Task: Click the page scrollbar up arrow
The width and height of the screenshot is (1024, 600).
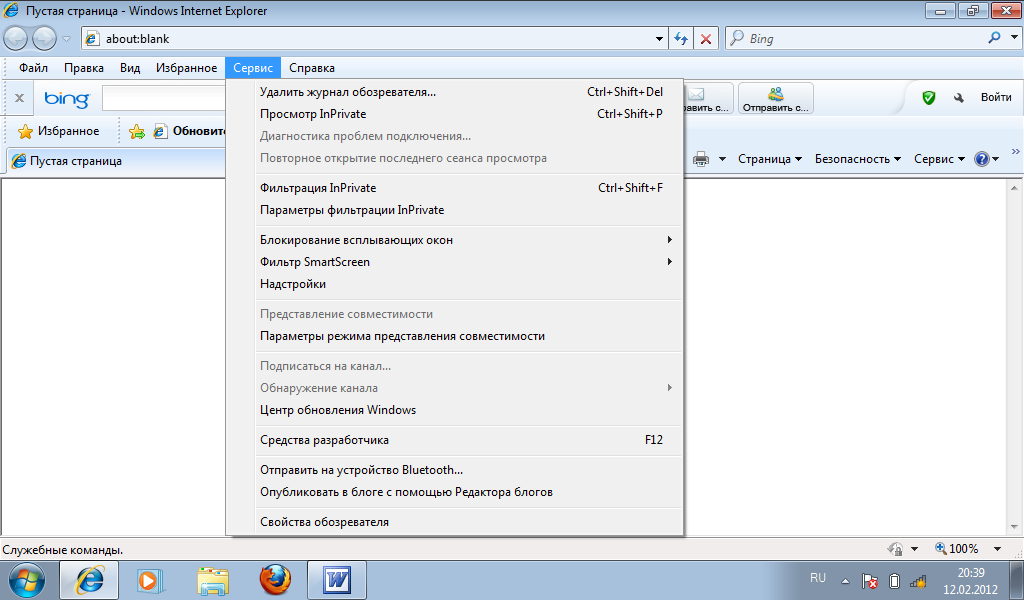Action: click(1015, 187)
